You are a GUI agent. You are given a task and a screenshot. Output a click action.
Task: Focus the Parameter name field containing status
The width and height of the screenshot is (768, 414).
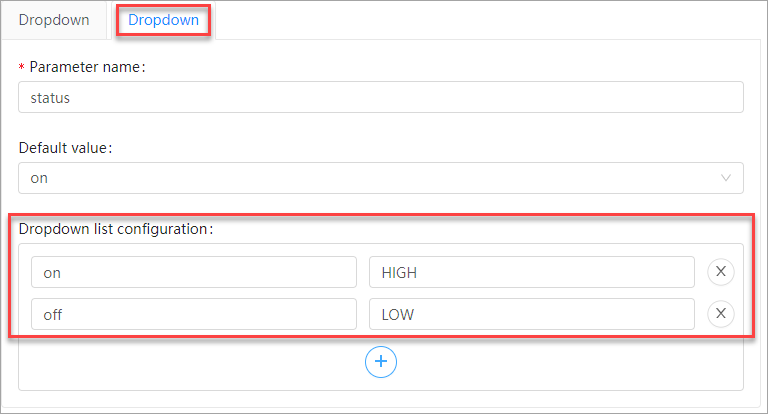coord(380,97)
